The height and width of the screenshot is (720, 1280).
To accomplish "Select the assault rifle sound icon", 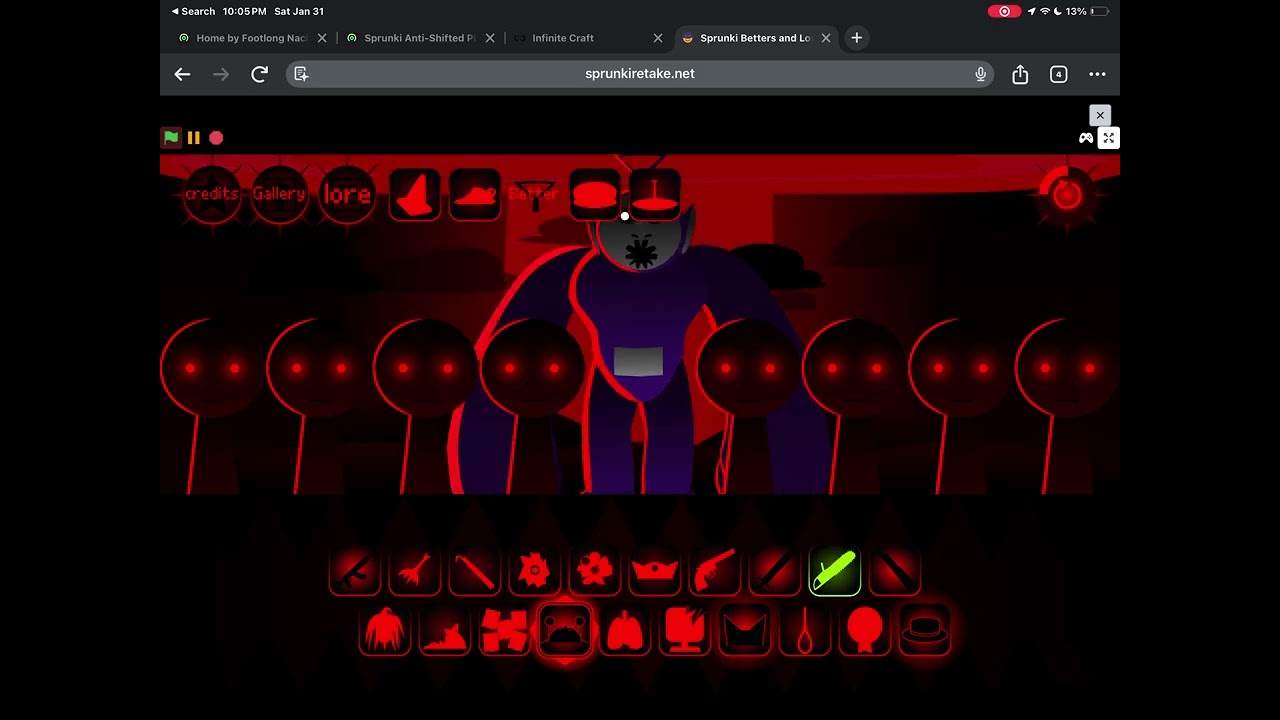I will tap(355, 571).
